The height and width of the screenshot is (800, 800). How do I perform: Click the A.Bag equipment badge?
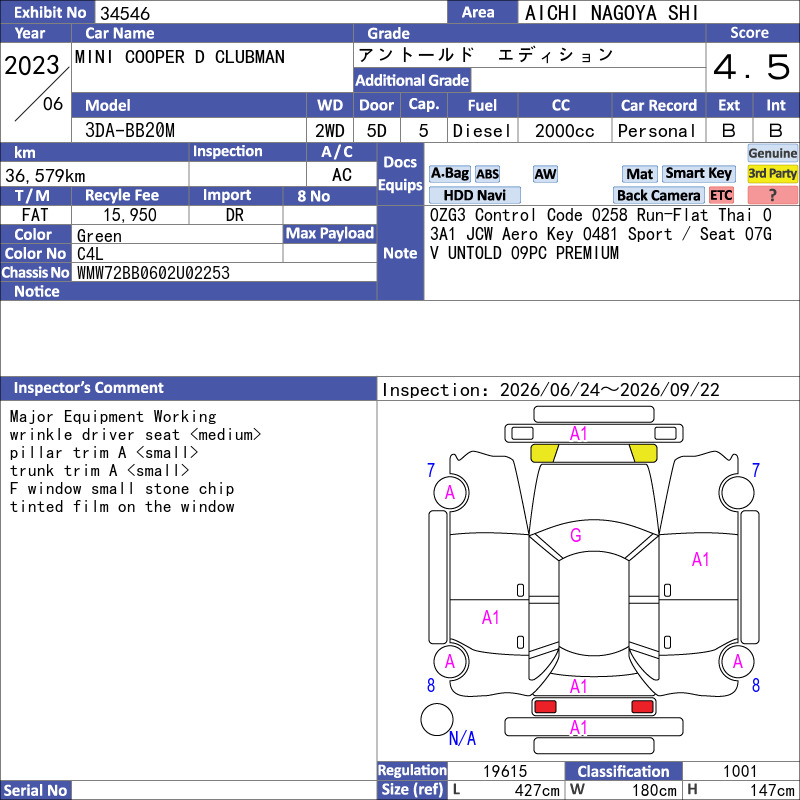click(x=449, y=174)
